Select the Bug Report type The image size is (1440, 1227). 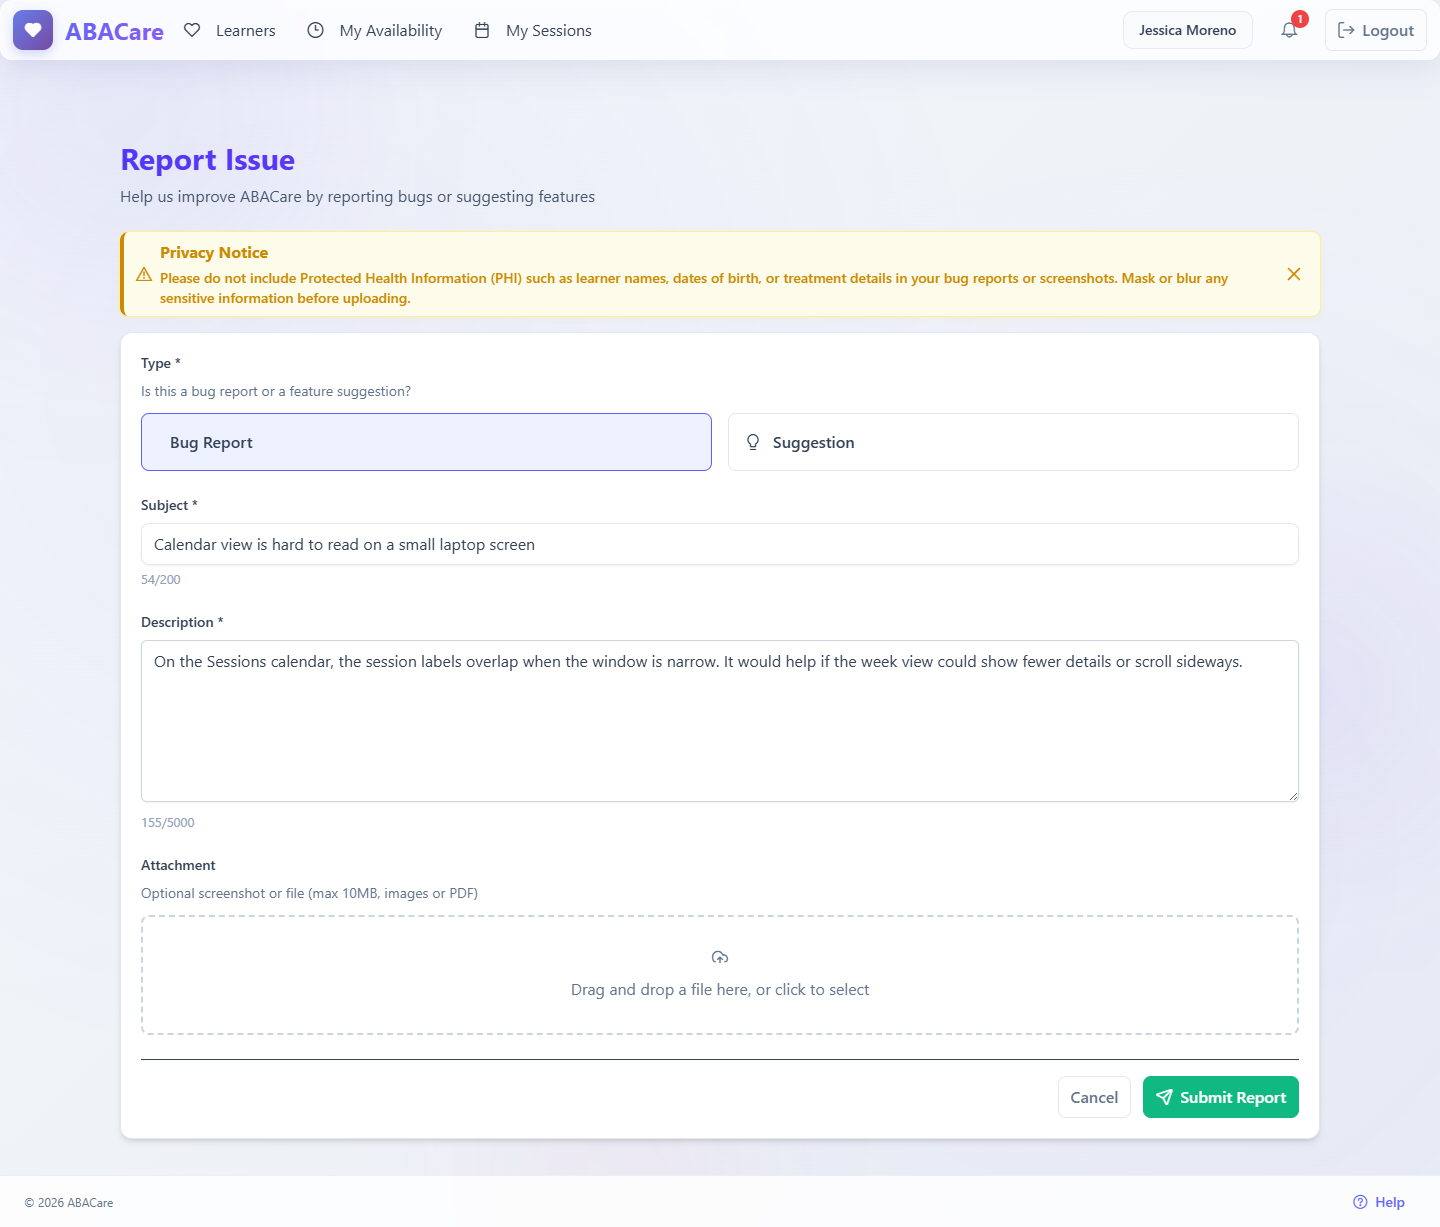click(x=426, y=442)
